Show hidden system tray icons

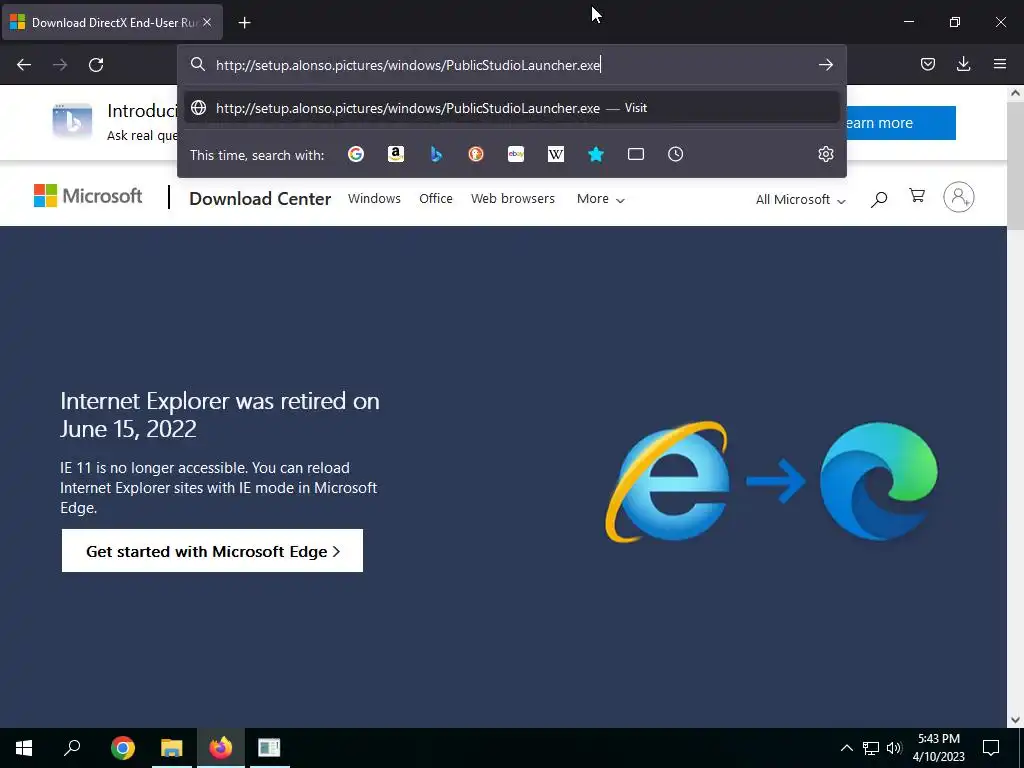coord(846,748)
